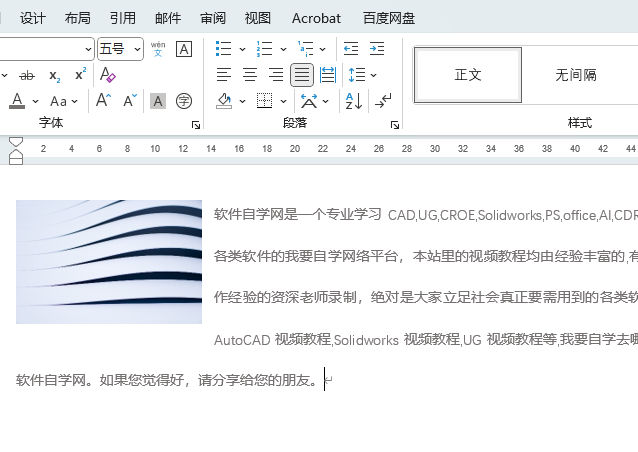Click text '请分享给您的朋友'
The height and width of the screenshot is (452, 638).
click(x=253, y=380)
